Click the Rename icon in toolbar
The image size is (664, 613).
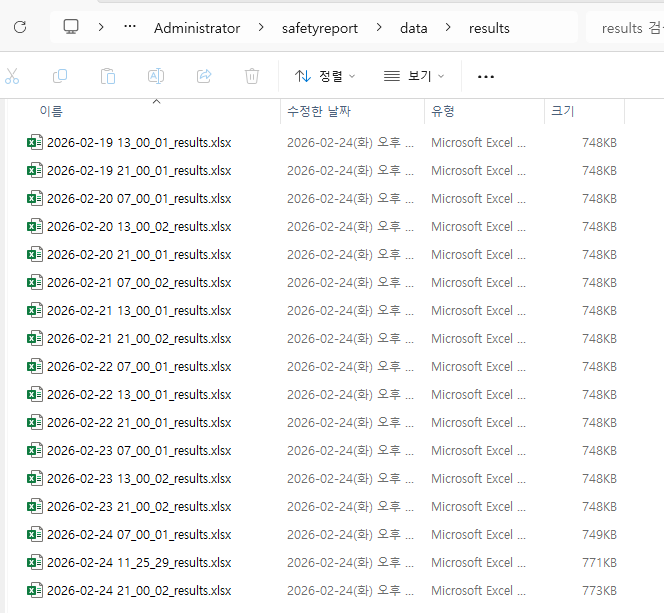pyautogui.click(x=156, y=76)
